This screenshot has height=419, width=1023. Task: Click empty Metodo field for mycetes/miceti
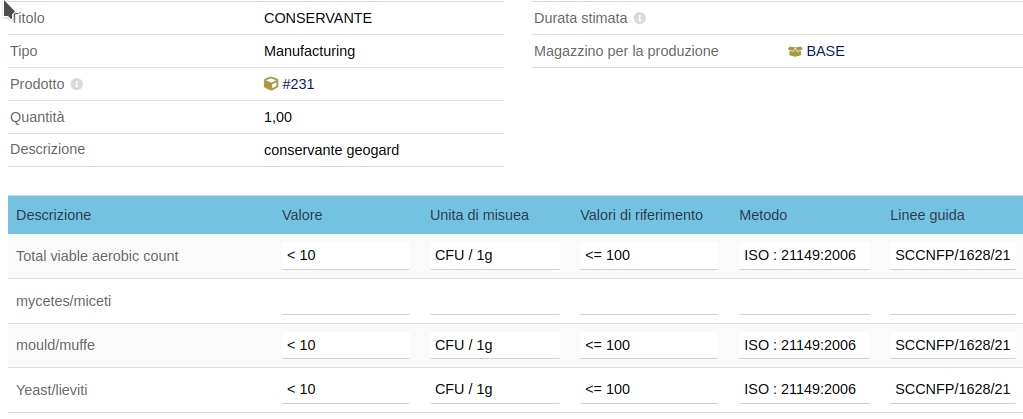click(x=804, y=301)
